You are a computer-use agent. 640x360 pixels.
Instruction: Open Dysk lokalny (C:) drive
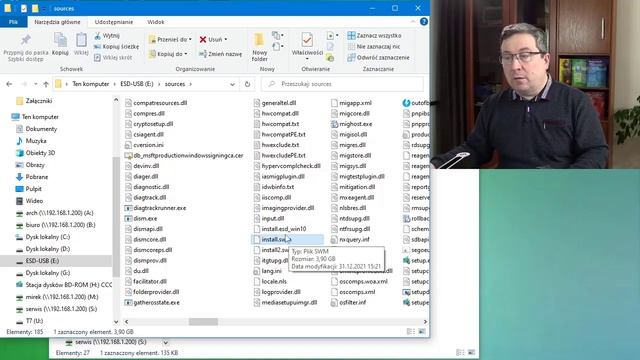(x=48, y=237)
